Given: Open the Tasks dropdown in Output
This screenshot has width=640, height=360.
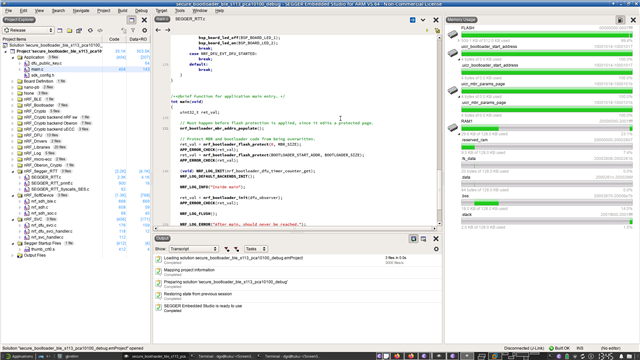Looking at the screenshot, I should tap(256, 249).
